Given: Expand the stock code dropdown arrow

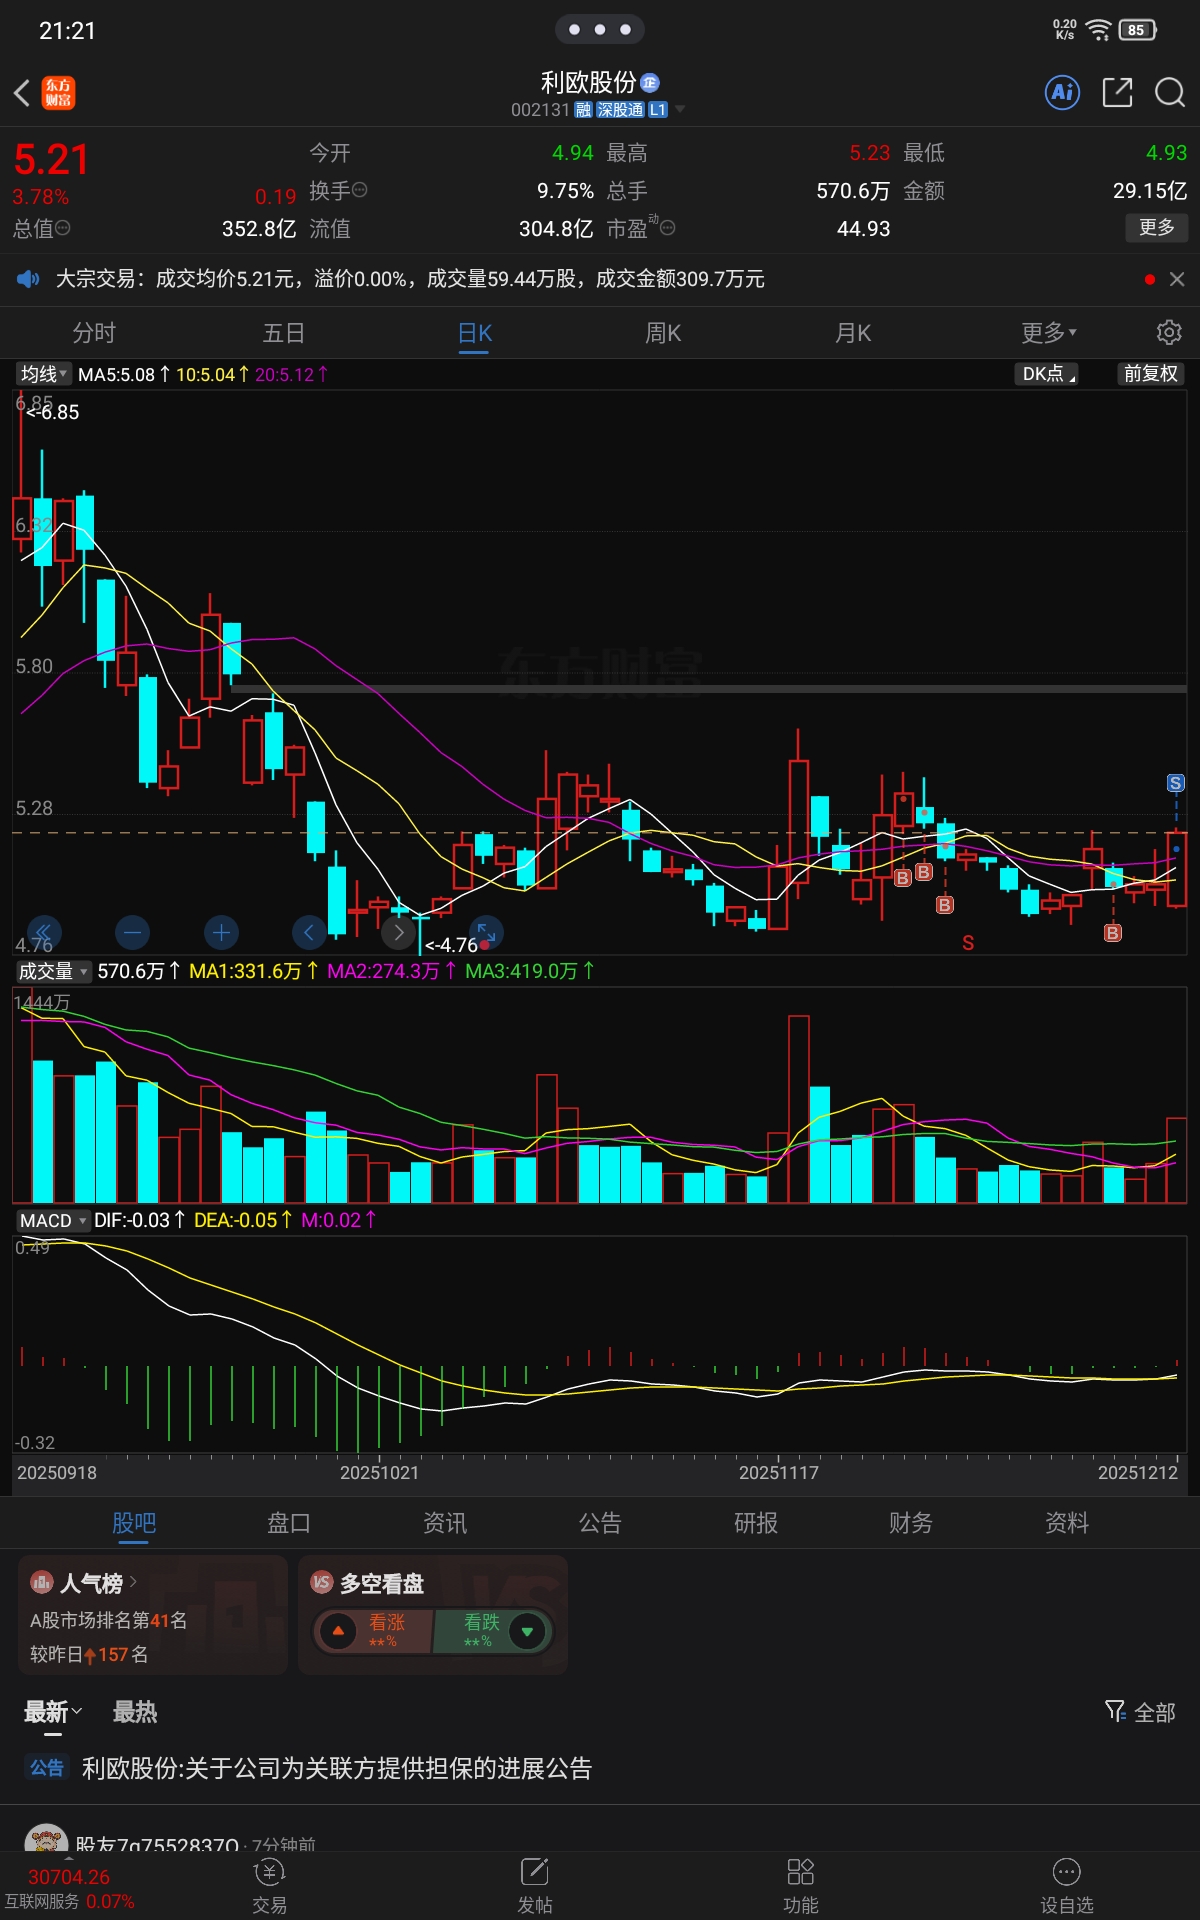Looking at the screenshot, I should pos(680,109).
